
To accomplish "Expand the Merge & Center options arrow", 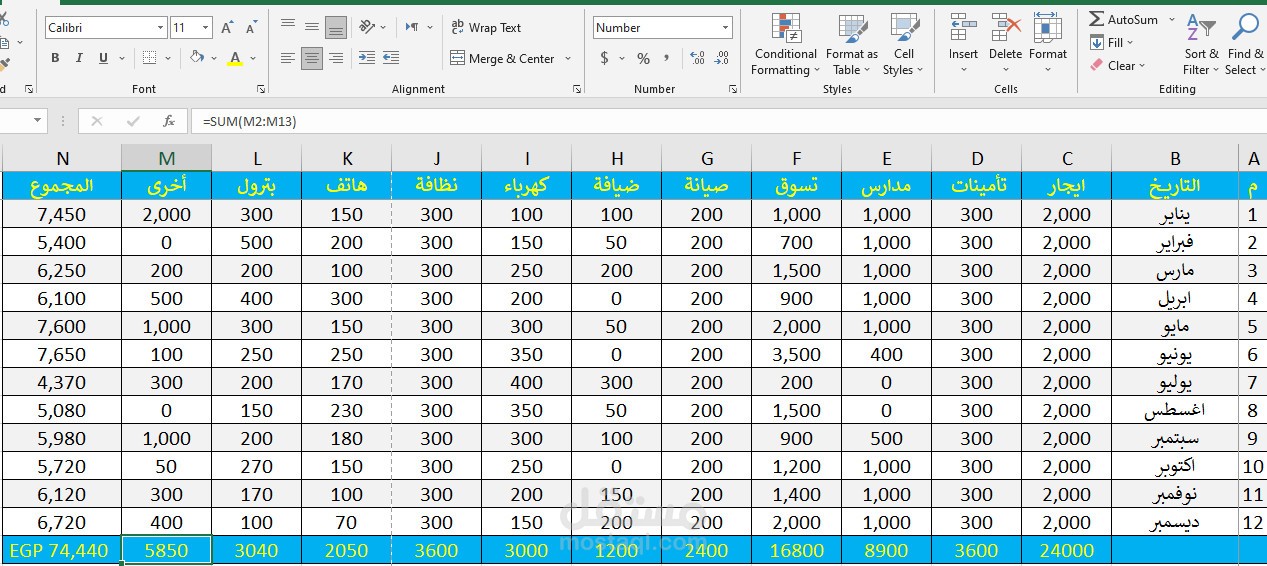I will click(568, 59).
